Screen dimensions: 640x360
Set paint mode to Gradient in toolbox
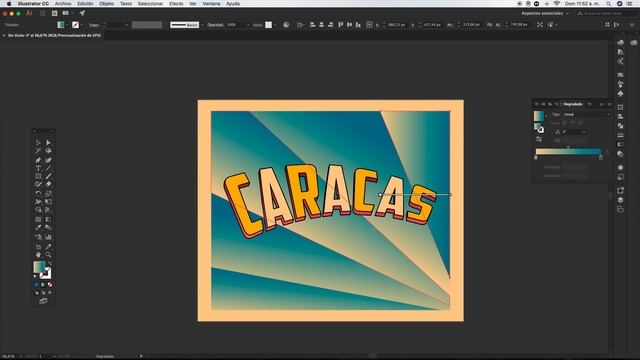click(x=43, y=284)
